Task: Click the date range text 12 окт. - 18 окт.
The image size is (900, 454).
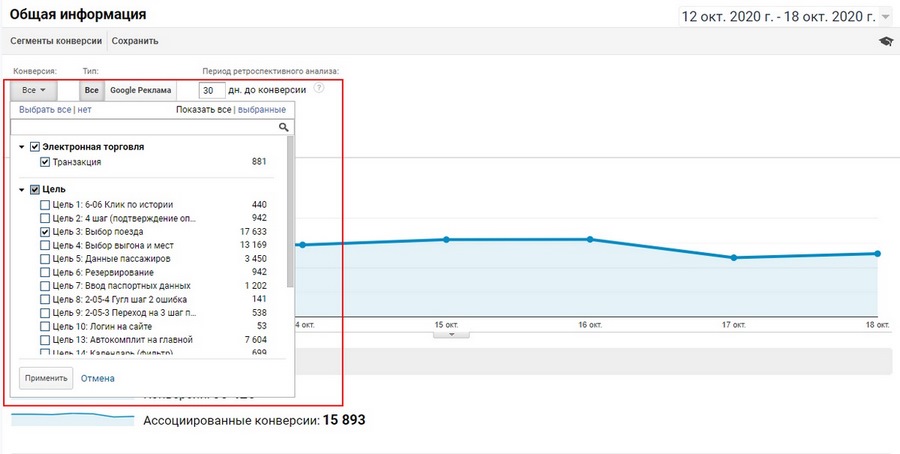Action: tap(778, 17)
